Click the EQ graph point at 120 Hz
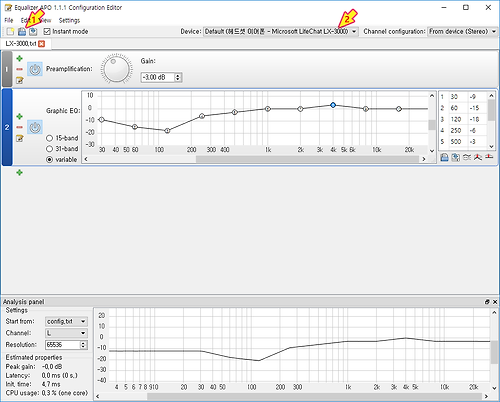This screenshot has height=402, width=500. 167,131
